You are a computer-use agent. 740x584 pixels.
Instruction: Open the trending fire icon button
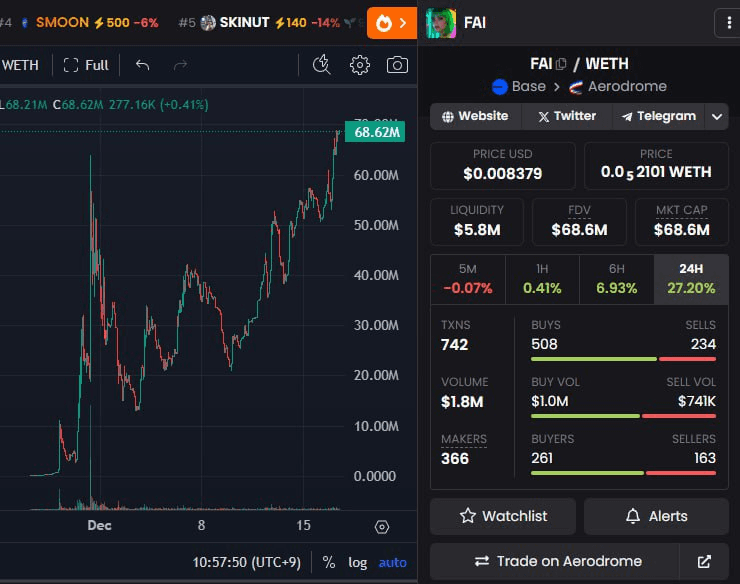392,23
